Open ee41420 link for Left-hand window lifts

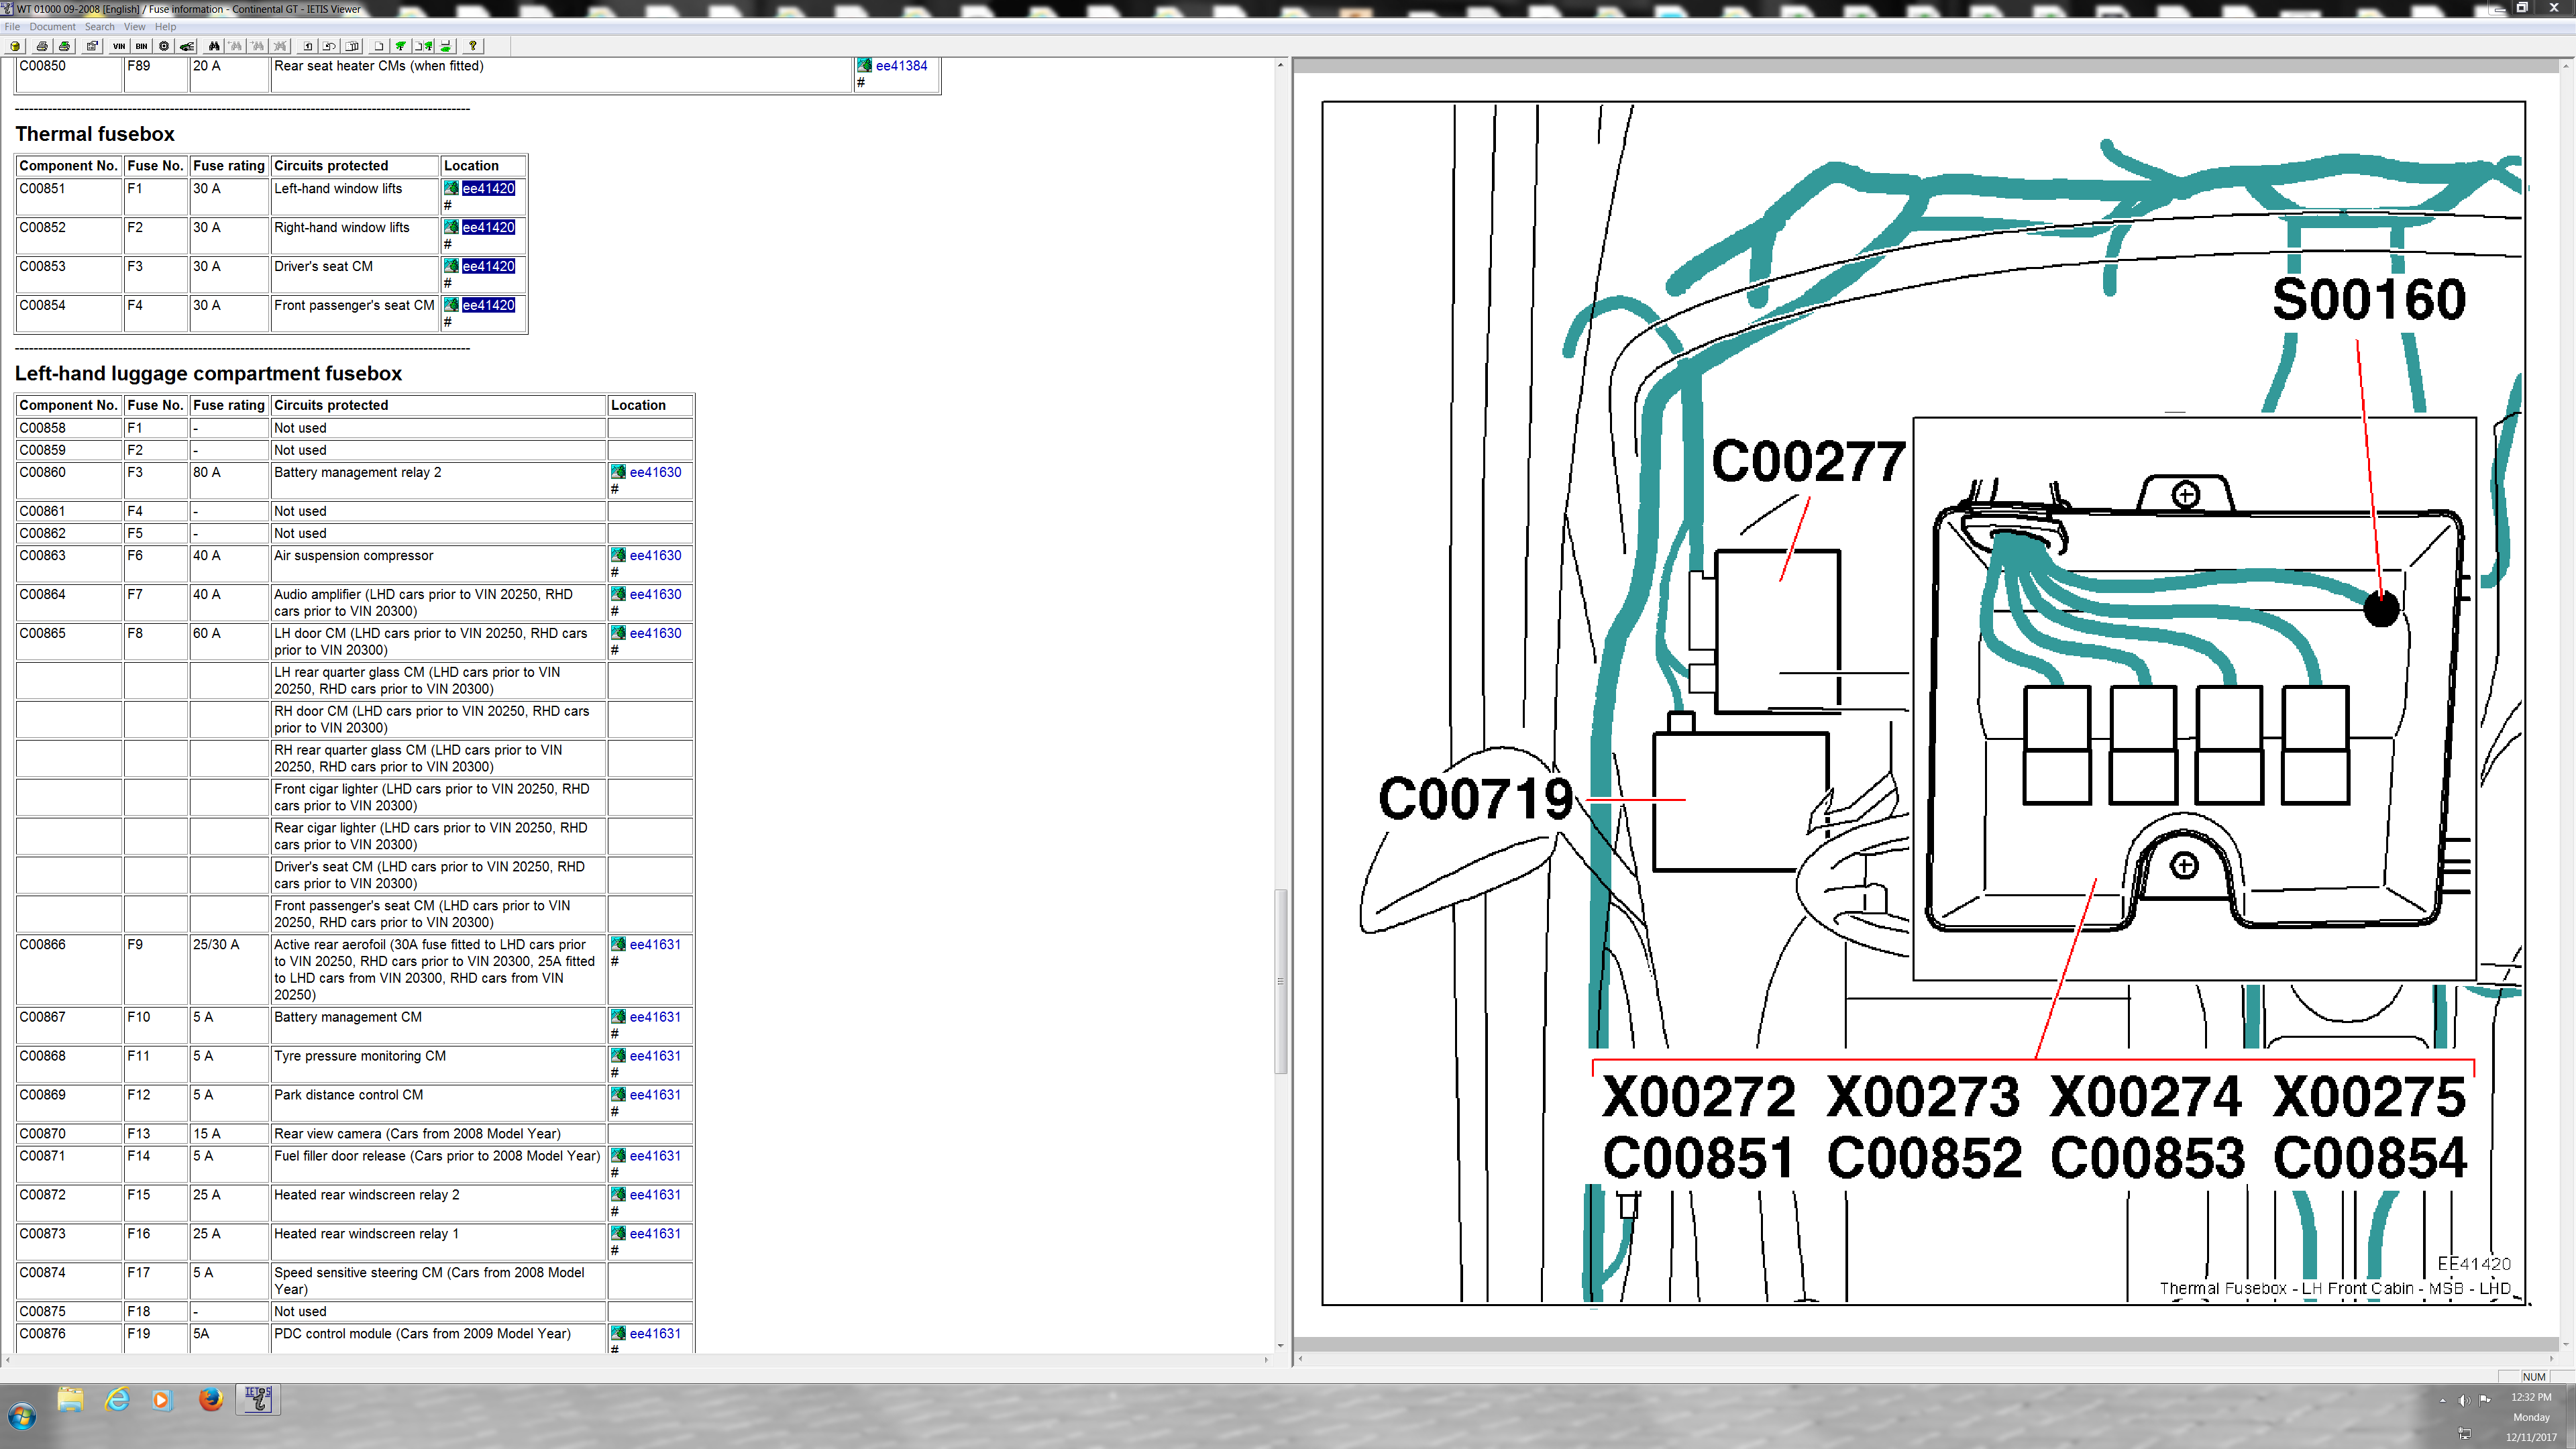point(488,188)
